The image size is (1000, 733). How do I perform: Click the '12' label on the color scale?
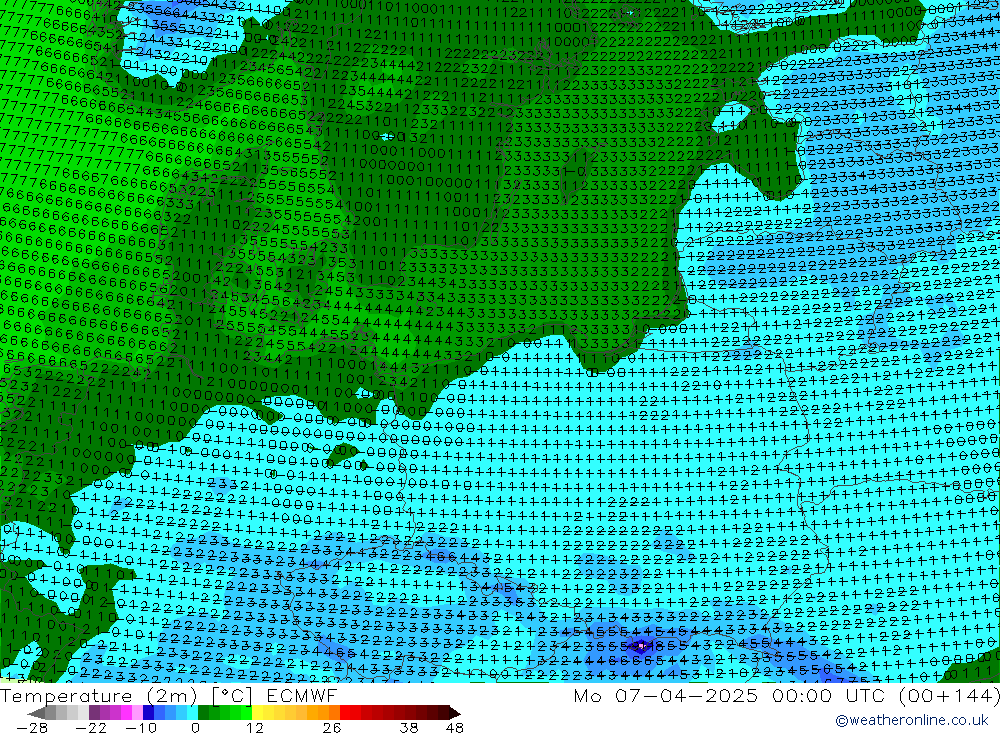[254, 727]
